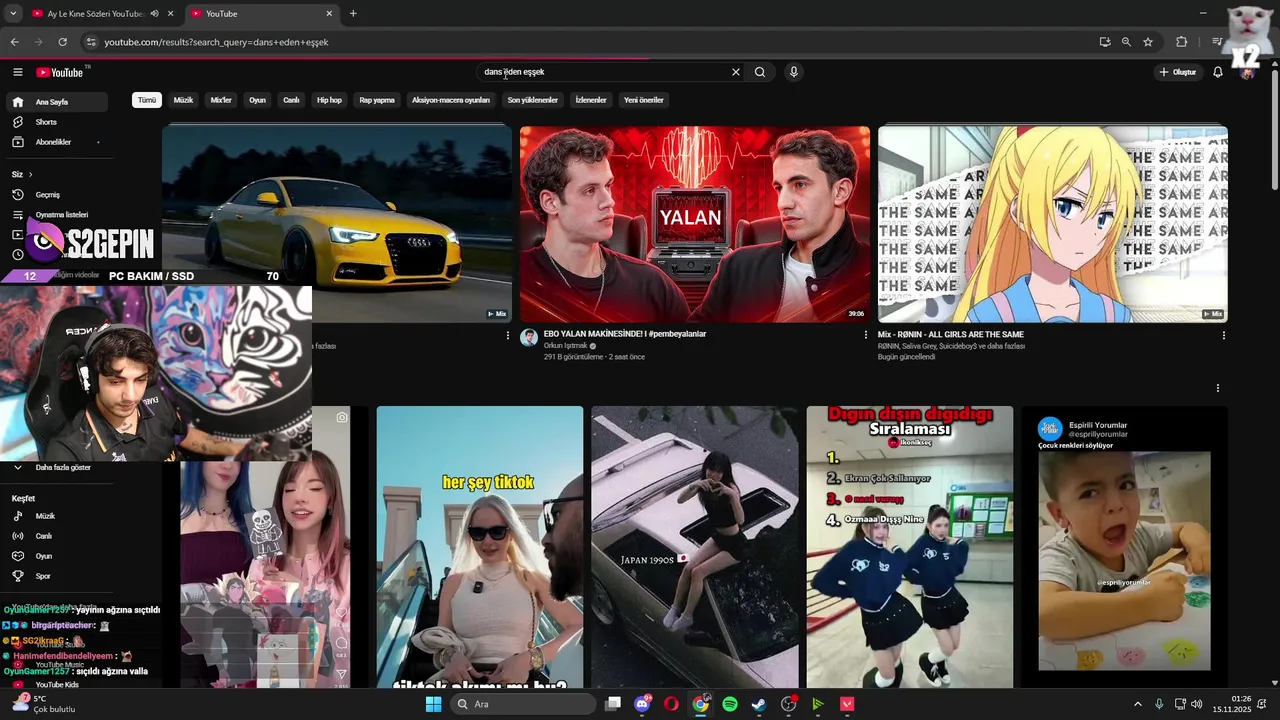Click the address bar URL
Screen dimensions: 1280x720
(x=216, y=42)
